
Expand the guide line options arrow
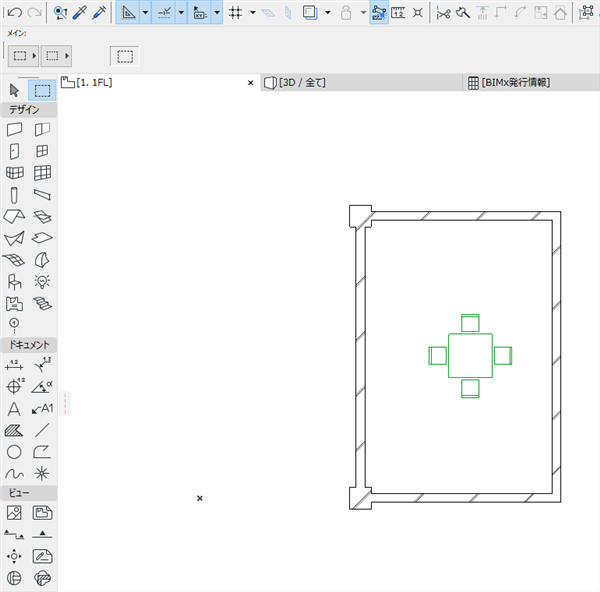[x=145, y=13]
